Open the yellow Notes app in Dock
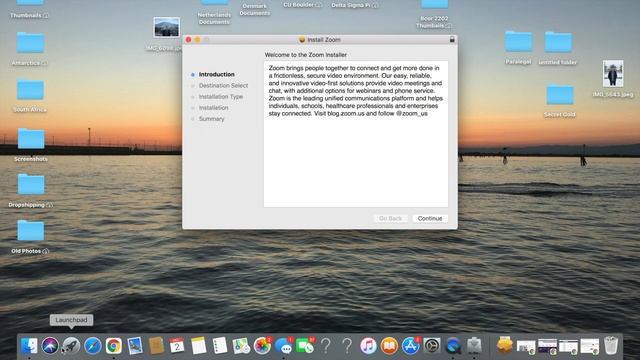This screenshot has height=360, width=640. click(x=198, y=346)
